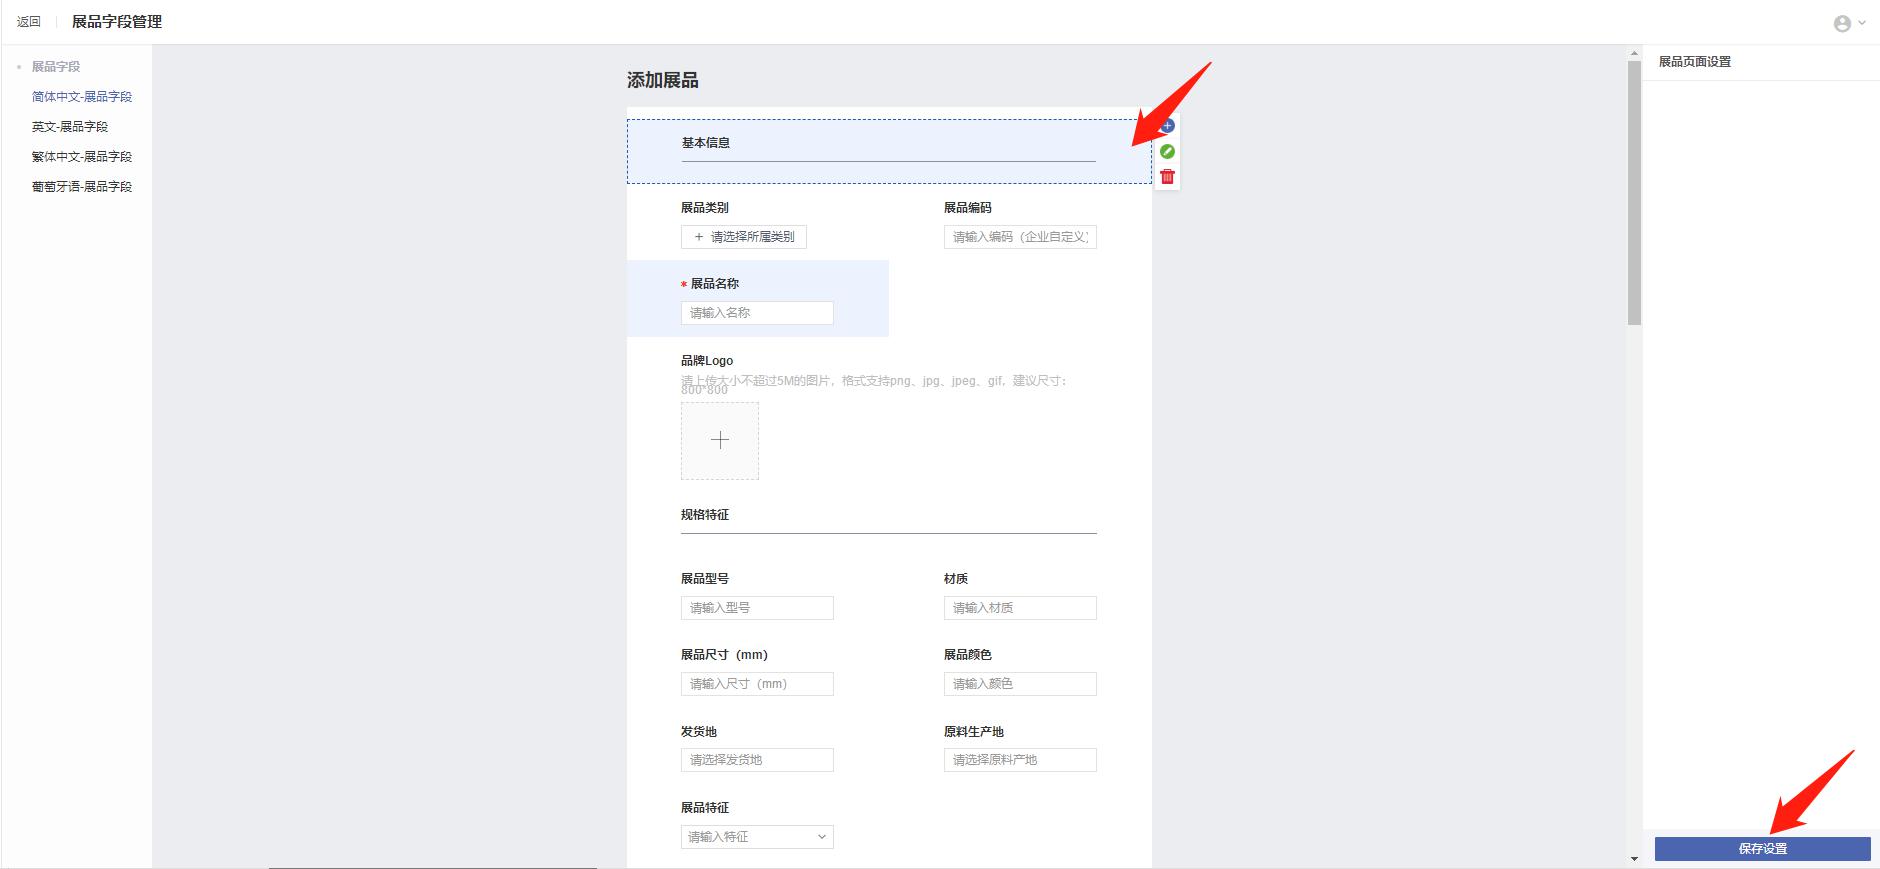Click the 添加展品 form heading

click(663, 81)
